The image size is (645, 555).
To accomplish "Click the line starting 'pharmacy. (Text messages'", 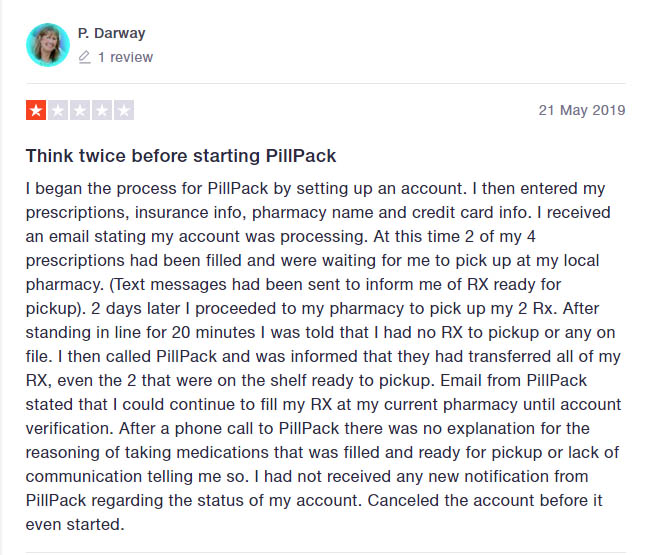I will 293,285.
